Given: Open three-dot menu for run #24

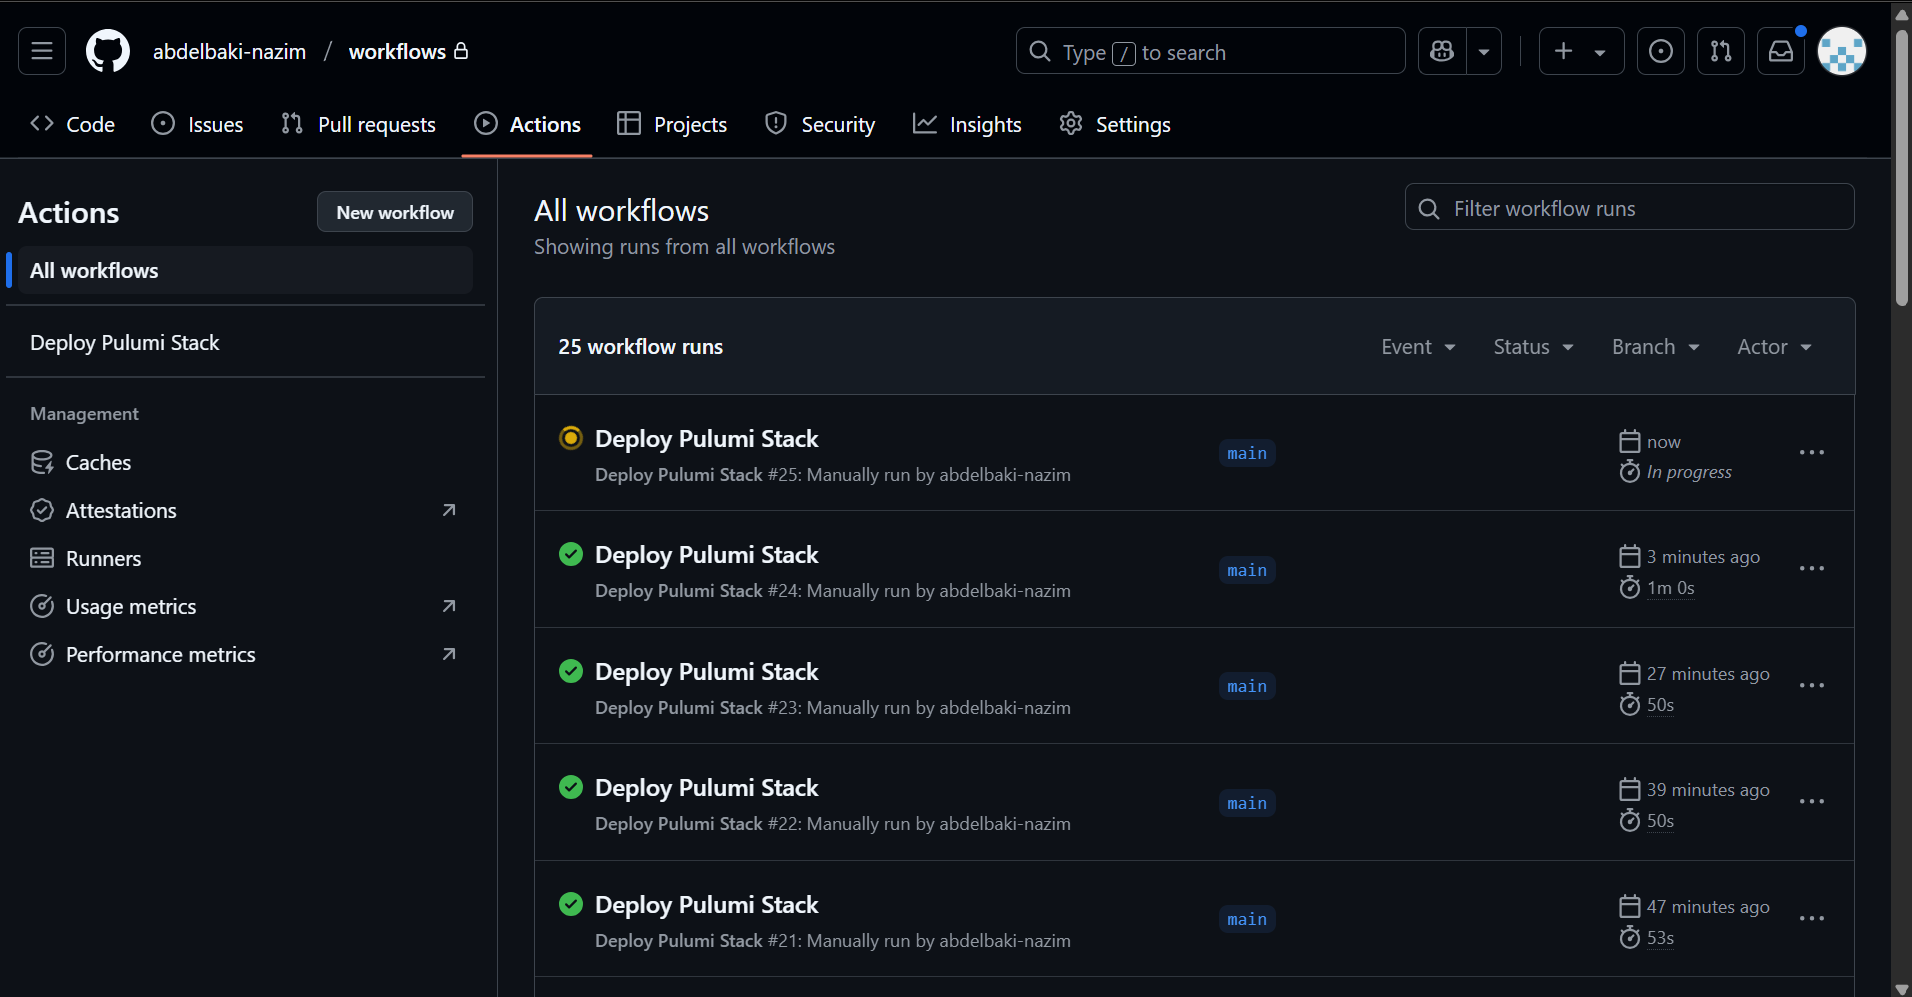Looking at the screenshot, I should 1811,568.
